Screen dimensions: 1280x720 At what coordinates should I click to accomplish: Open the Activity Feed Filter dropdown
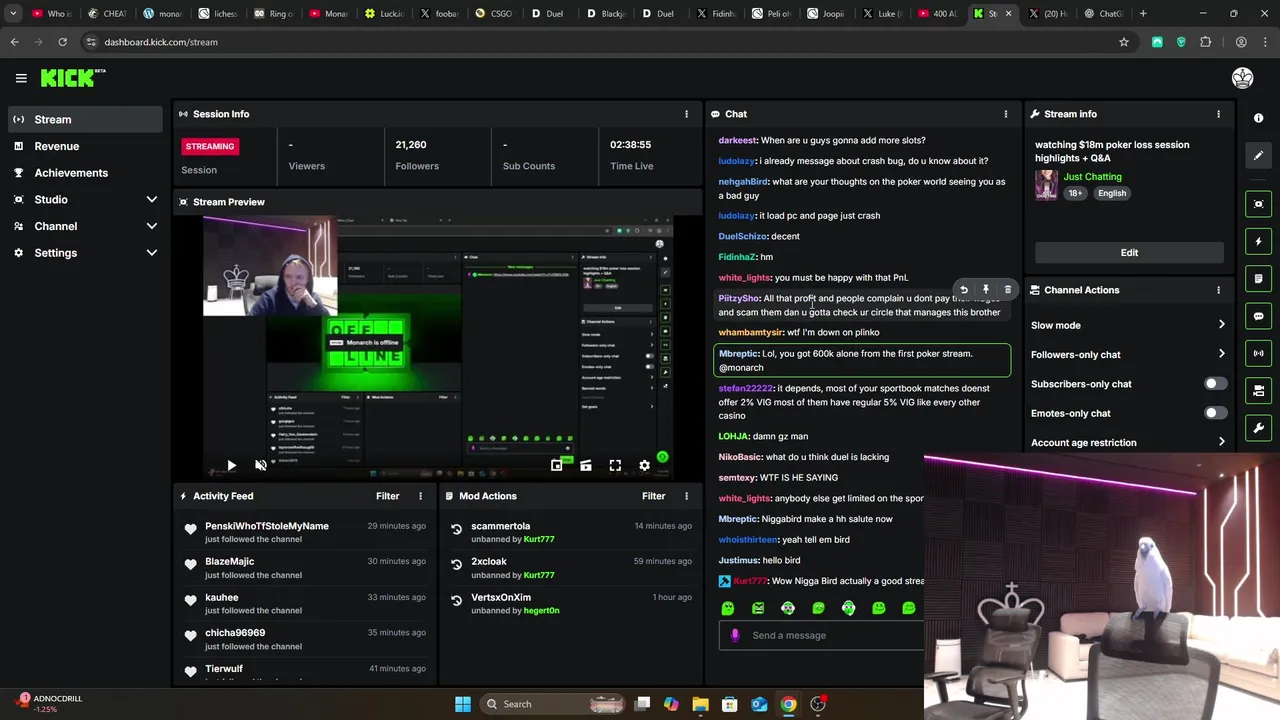388,496
